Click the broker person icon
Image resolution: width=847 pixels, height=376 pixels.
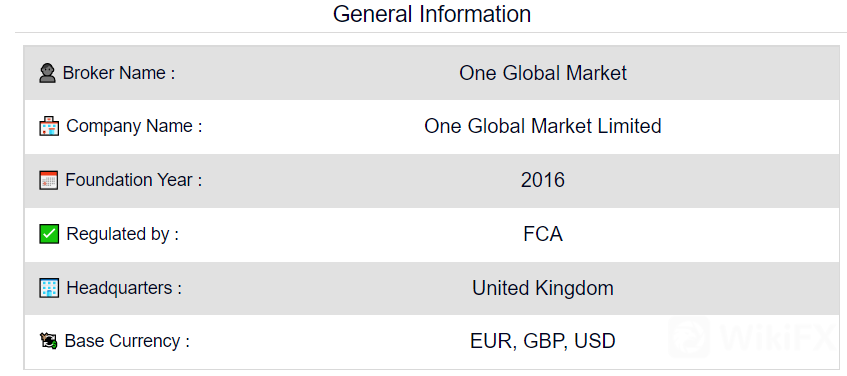pyautogui.click(x=48, y=73)
